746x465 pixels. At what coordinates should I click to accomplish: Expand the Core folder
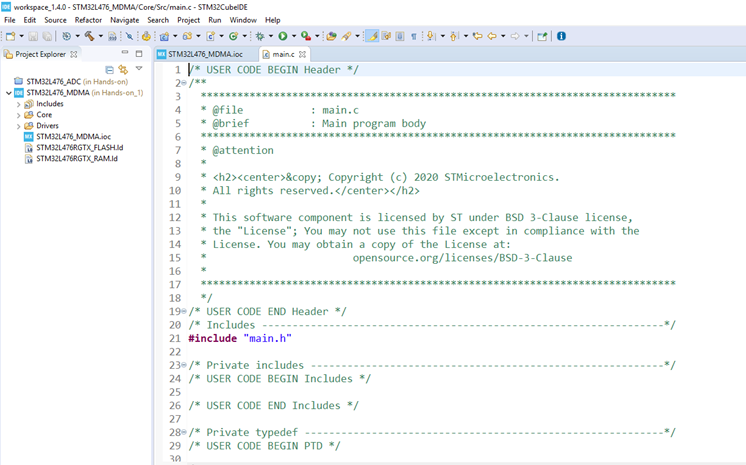tap(19, 115)
